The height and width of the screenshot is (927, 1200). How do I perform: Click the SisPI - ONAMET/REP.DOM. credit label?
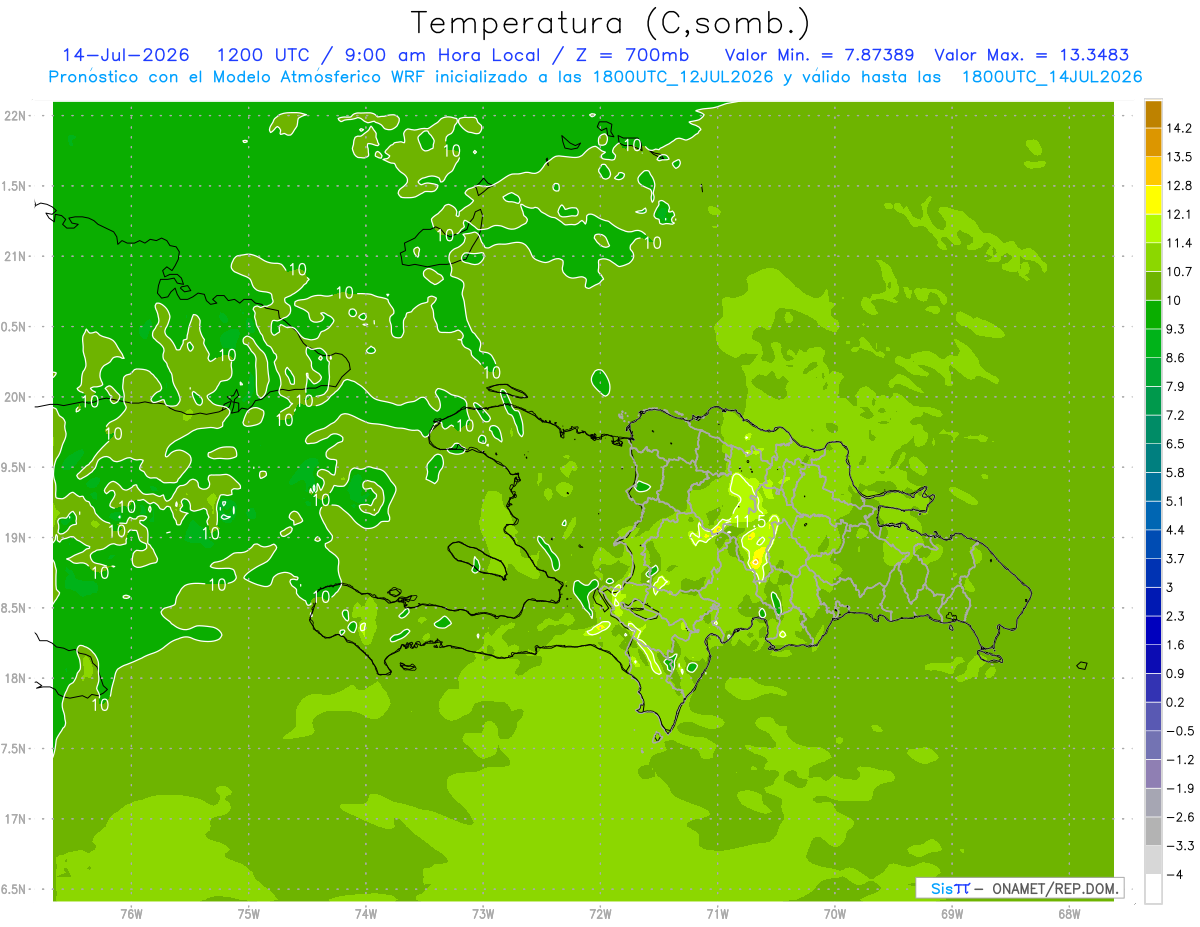1020,888
